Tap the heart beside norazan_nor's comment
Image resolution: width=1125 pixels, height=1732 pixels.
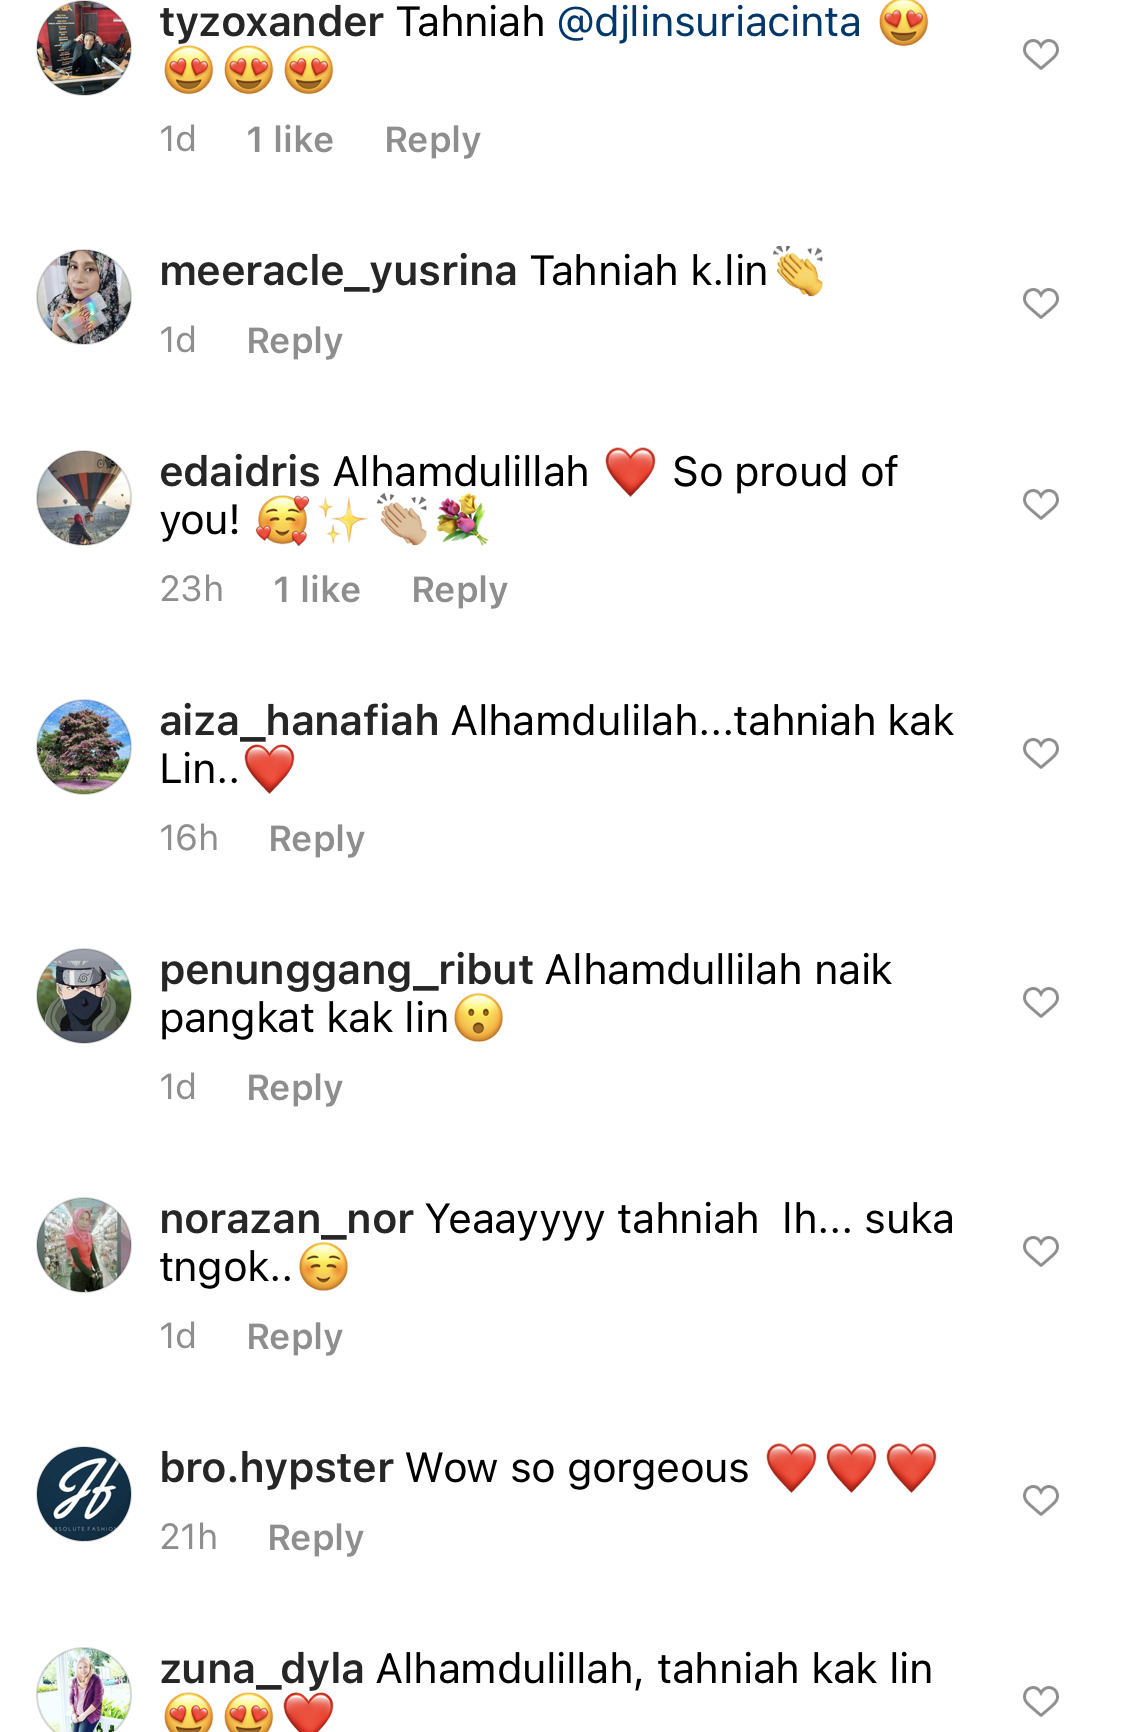[x=1040, y=1251]
